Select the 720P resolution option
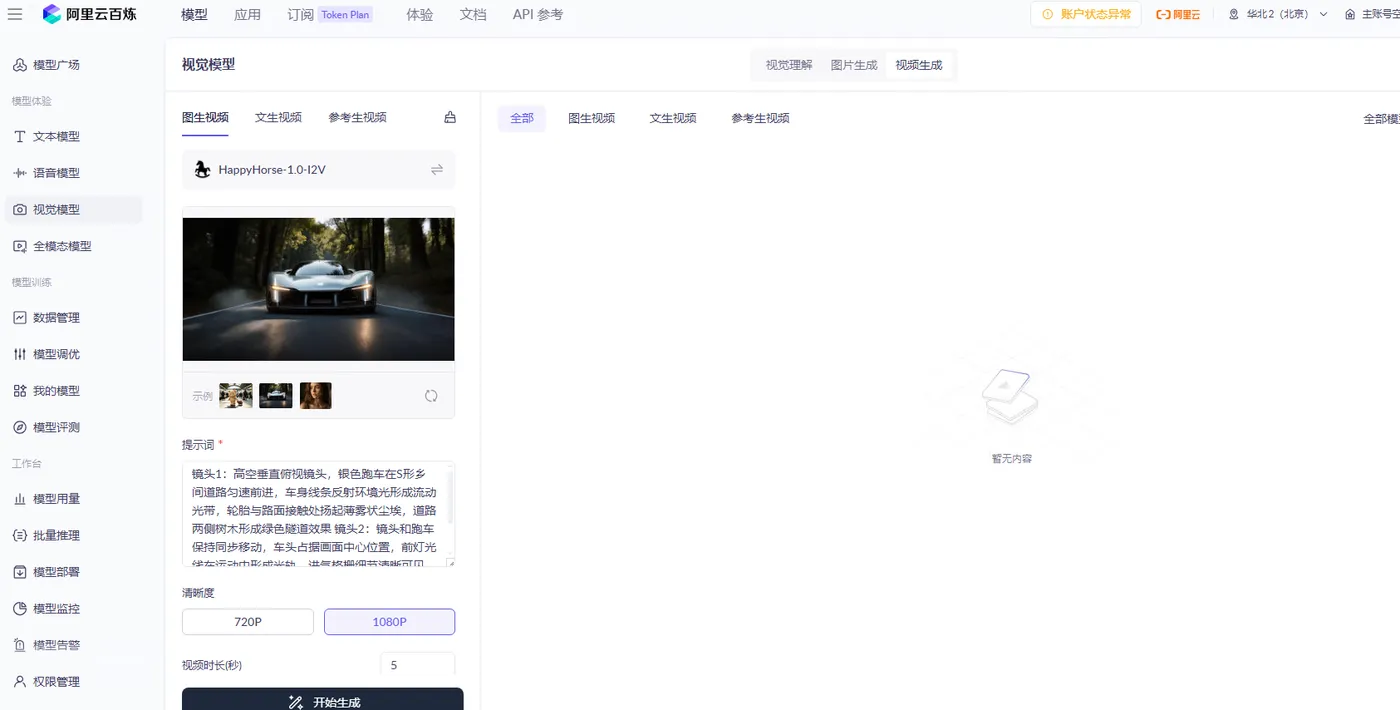This screenshot has height=710, width=1400. pos(247,621)
